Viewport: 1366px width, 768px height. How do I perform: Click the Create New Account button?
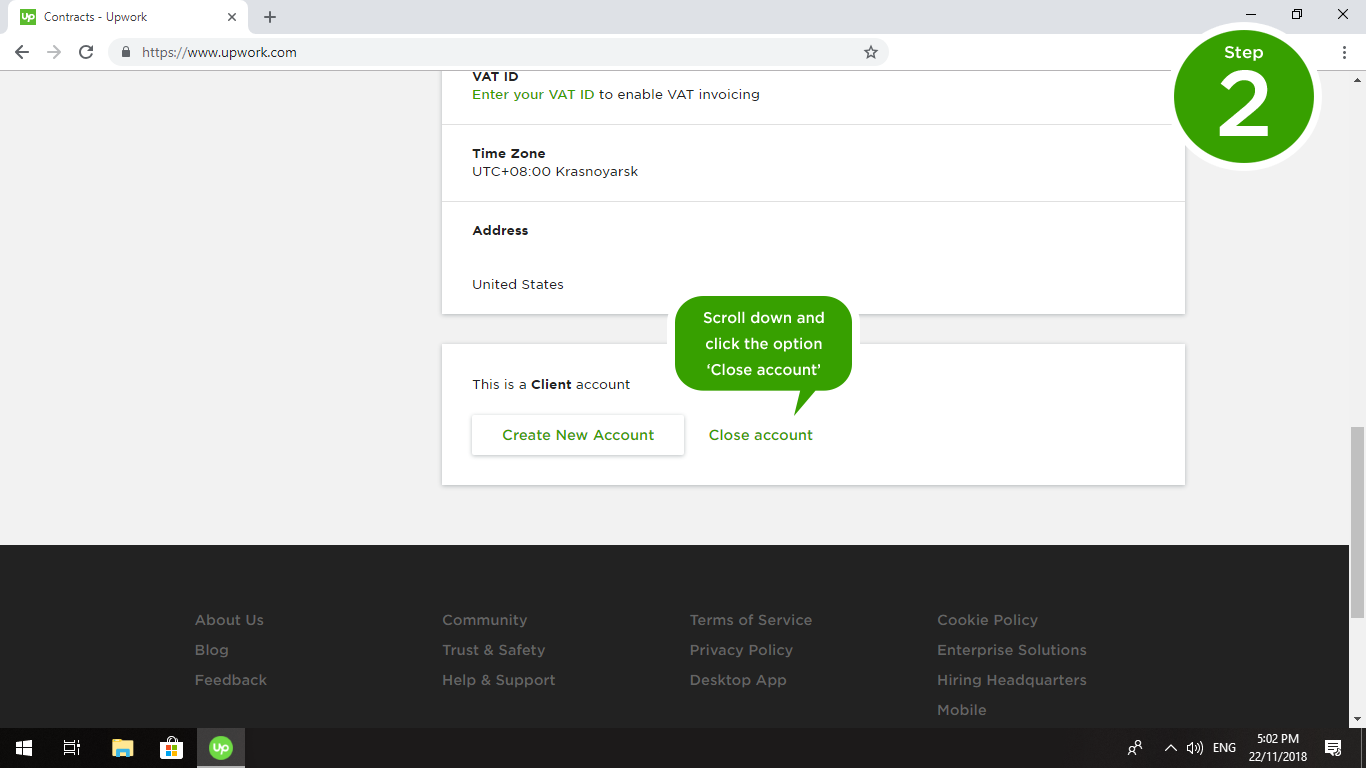click(578, 435)
